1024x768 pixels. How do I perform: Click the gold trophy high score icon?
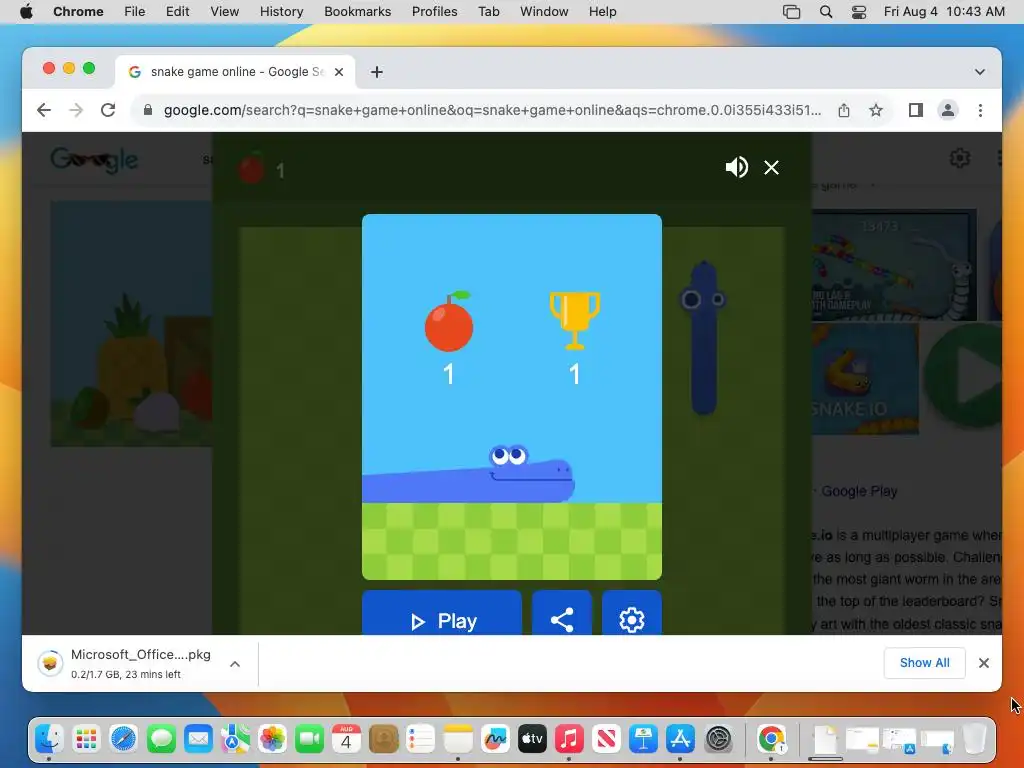pyautogui.click(x=575, y=320)
